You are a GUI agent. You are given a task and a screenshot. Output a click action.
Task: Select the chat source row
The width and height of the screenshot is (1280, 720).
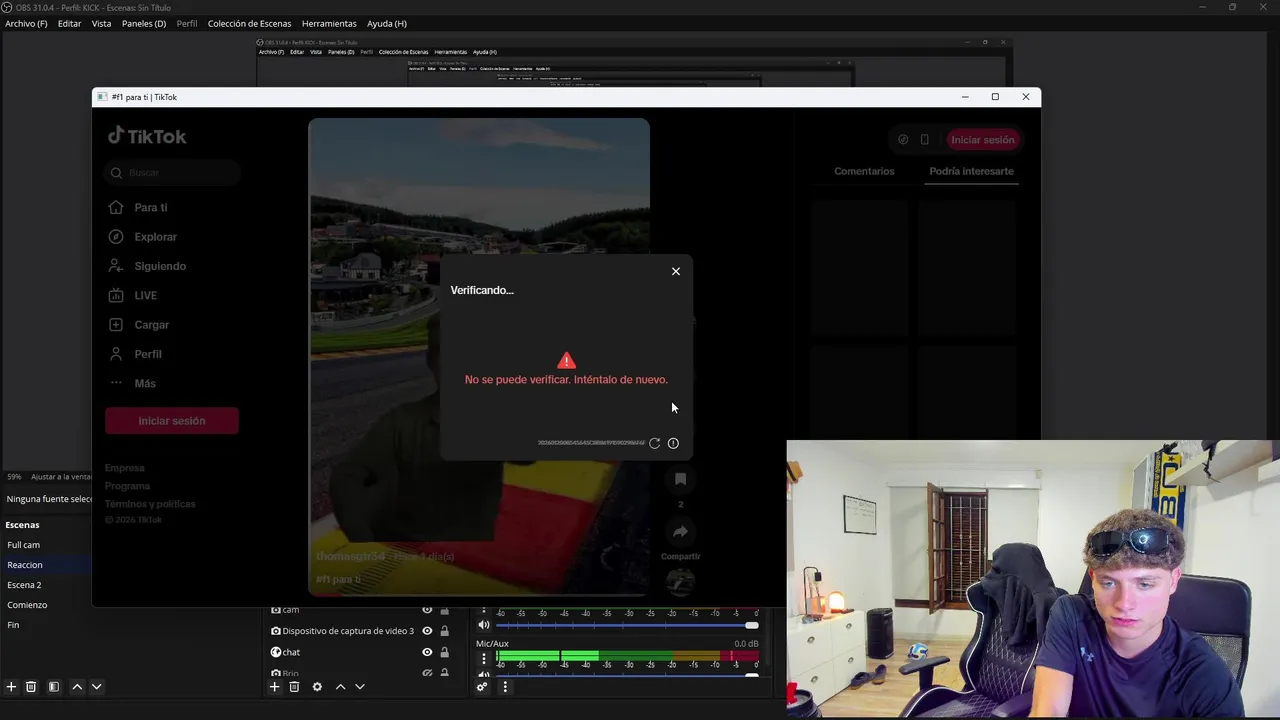[x=360, y=652]
